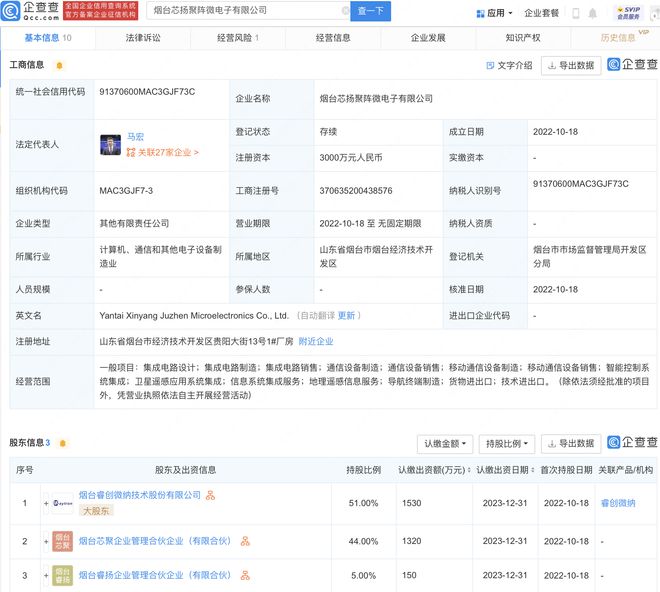Click 导出数据 in the 股东信息 section

571,444
